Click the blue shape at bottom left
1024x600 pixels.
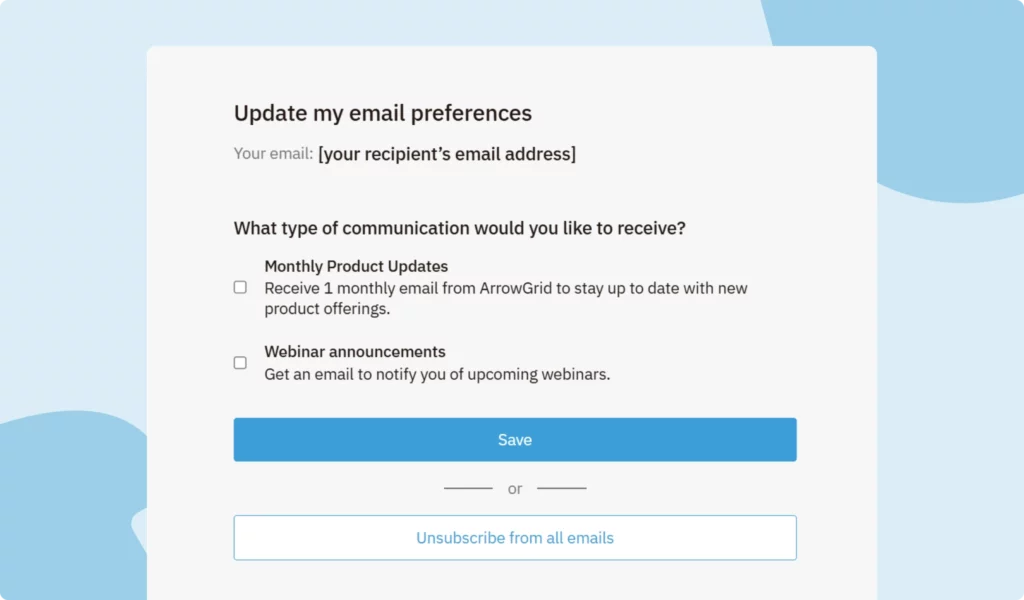click(x=70, y=500)
